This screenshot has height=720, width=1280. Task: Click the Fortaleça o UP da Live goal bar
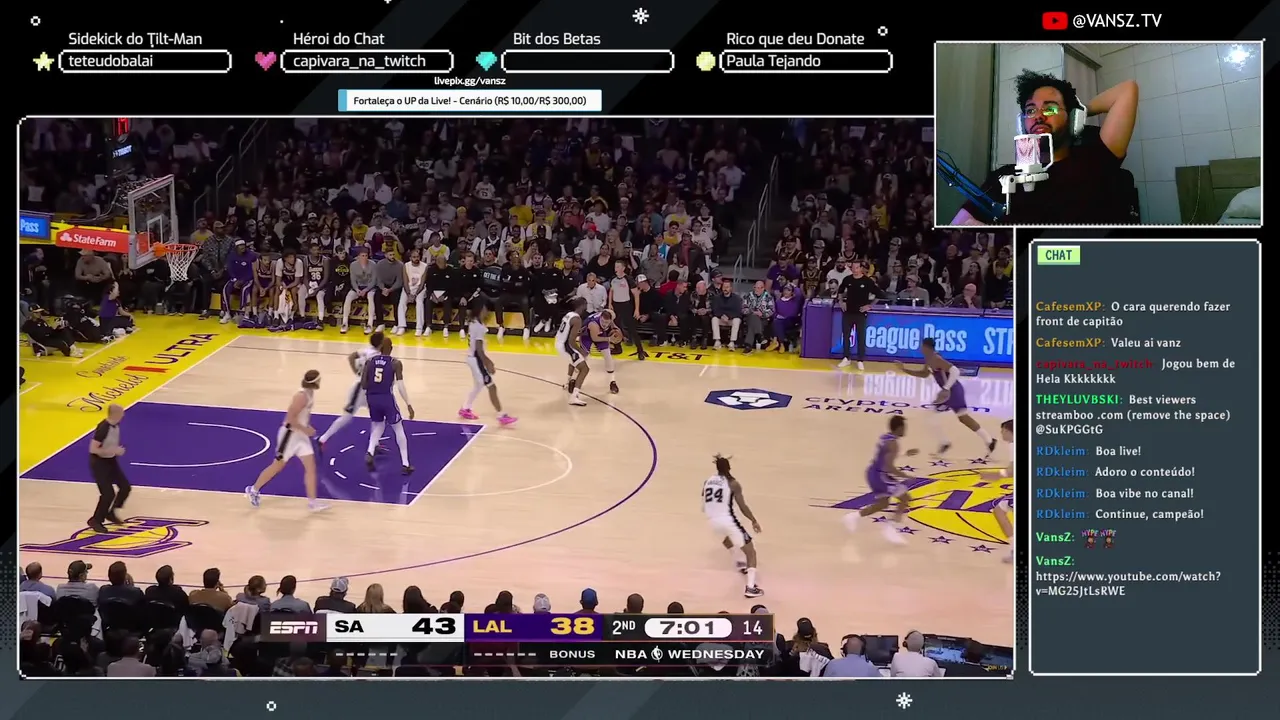click(470, 100)
